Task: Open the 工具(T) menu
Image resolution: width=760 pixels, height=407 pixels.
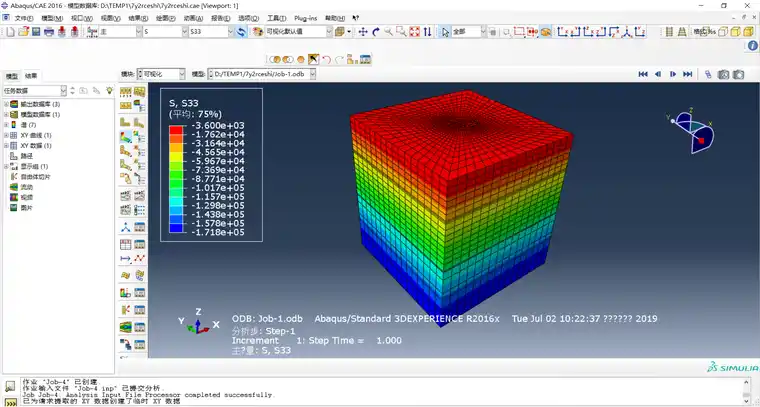Action: (277, 18)
